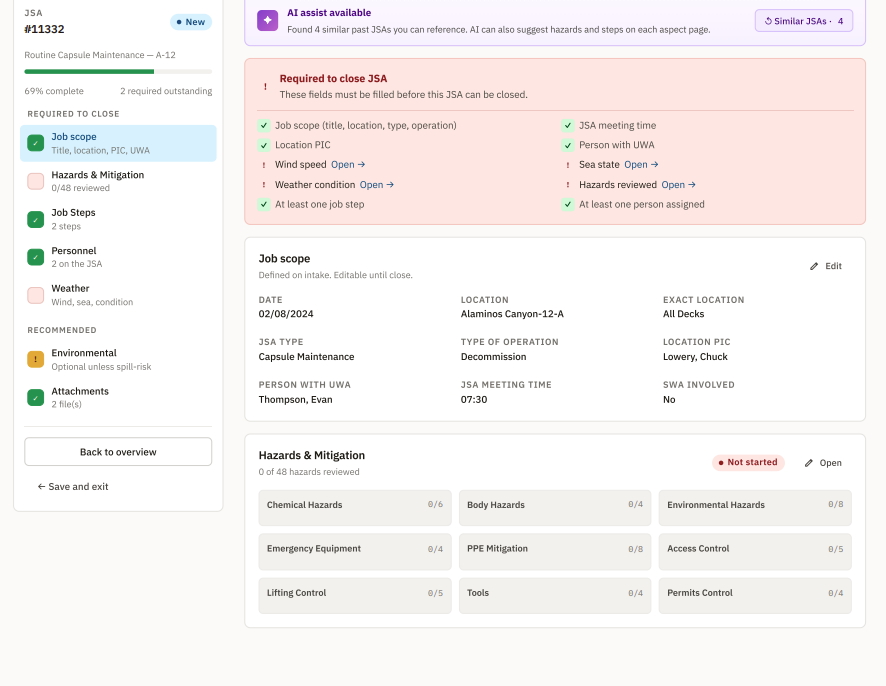
Task: Open the Lifting Control category tile
Action: [x=355, y=596]
